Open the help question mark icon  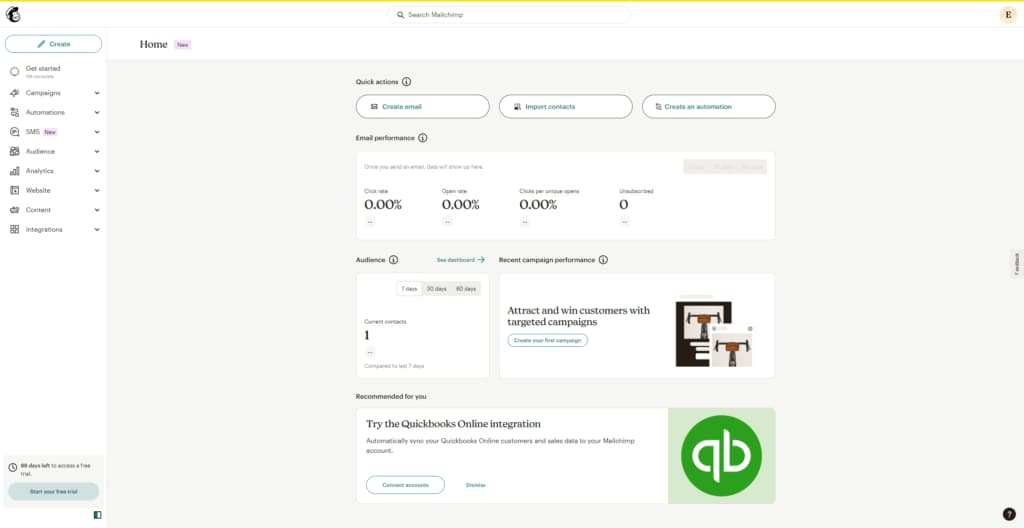click(1009, 514)
